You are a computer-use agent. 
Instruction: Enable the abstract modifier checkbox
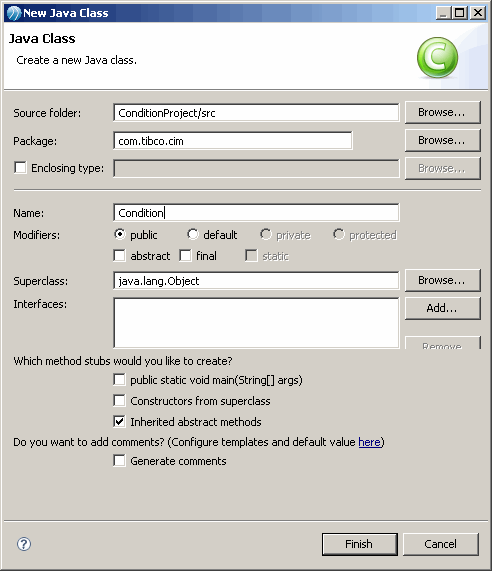[x=119, y=255]
